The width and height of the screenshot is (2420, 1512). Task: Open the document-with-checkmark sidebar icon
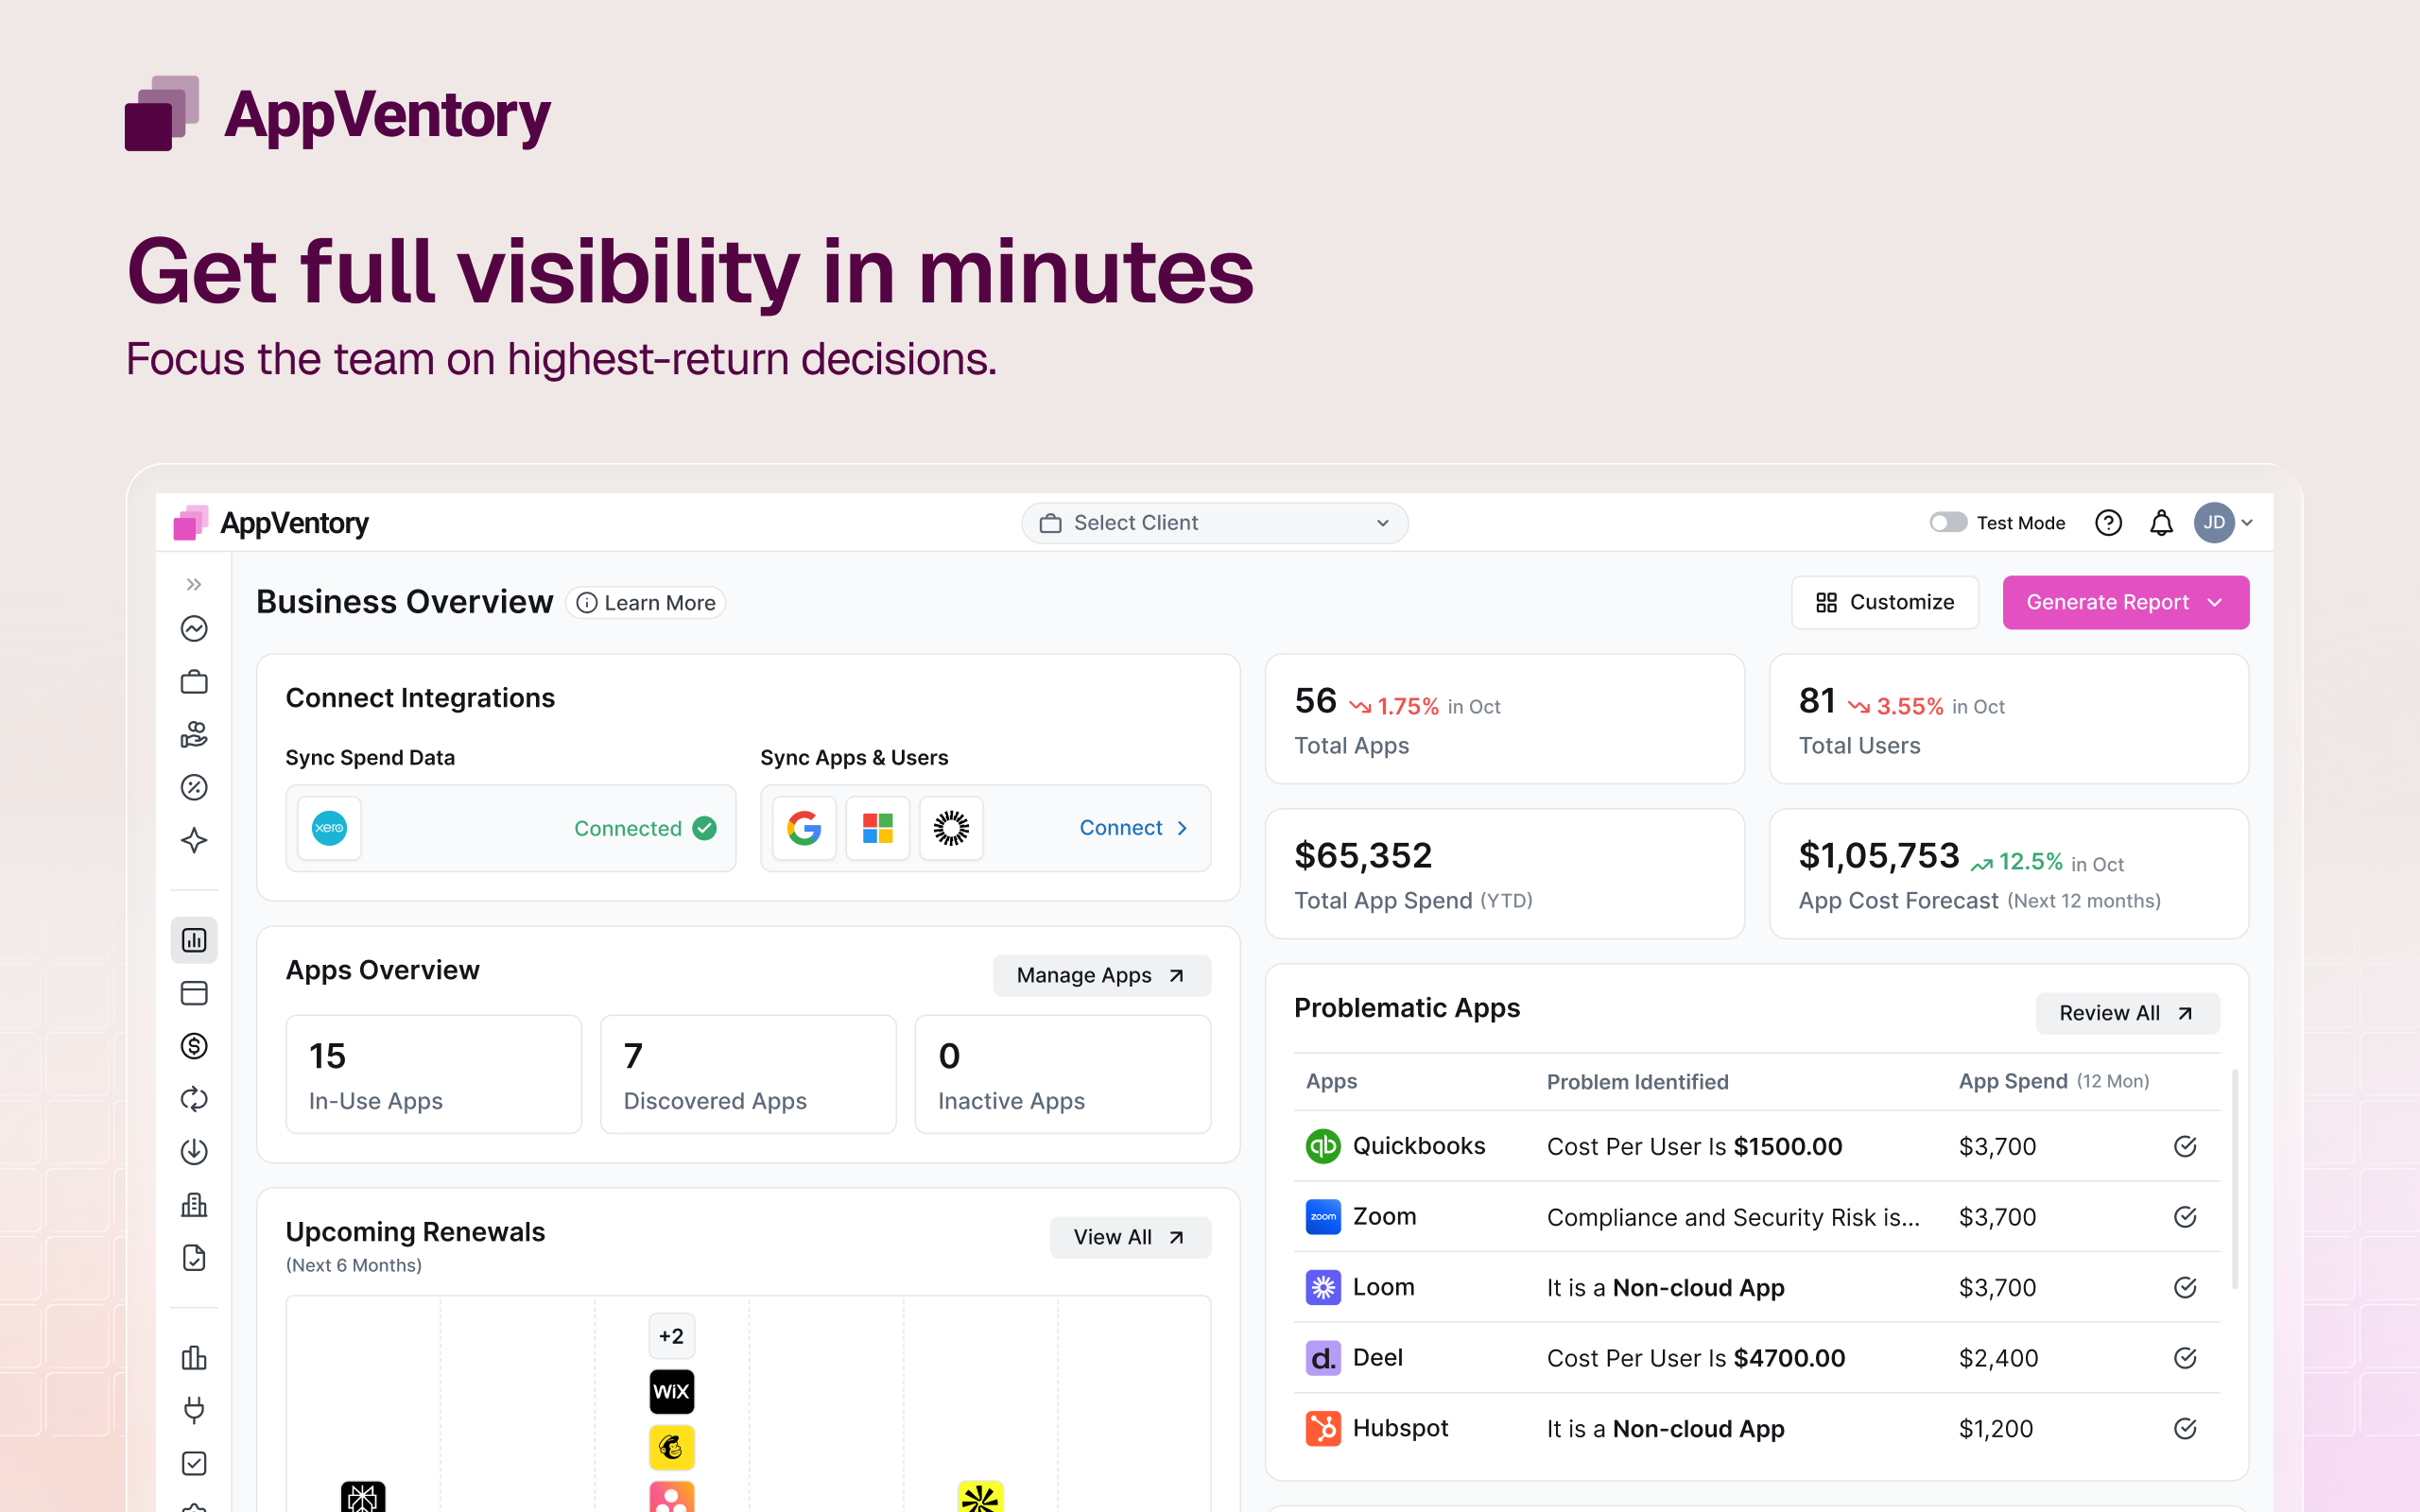[194, 1258]
